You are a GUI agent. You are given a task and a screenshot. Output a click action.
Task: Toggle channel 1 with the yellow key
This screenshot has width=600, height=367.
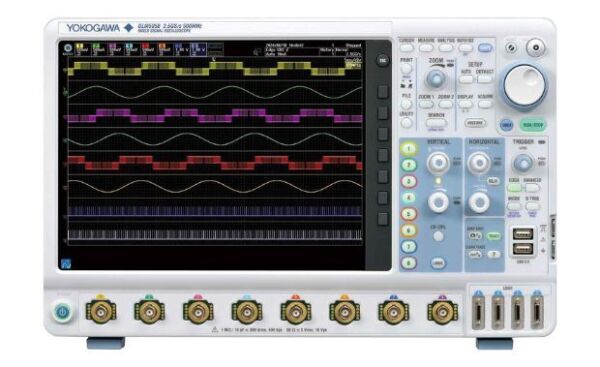(x=409, y=148)
